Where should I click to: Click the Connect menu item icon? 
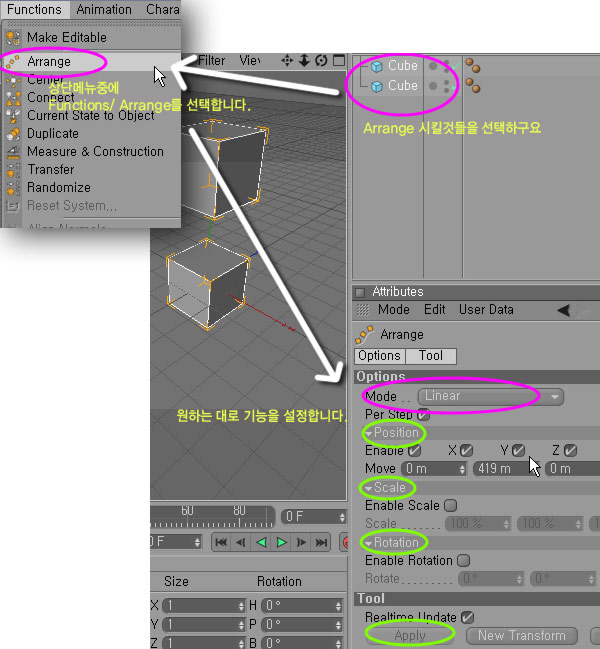pyautogui.click(x=13, y=98)
